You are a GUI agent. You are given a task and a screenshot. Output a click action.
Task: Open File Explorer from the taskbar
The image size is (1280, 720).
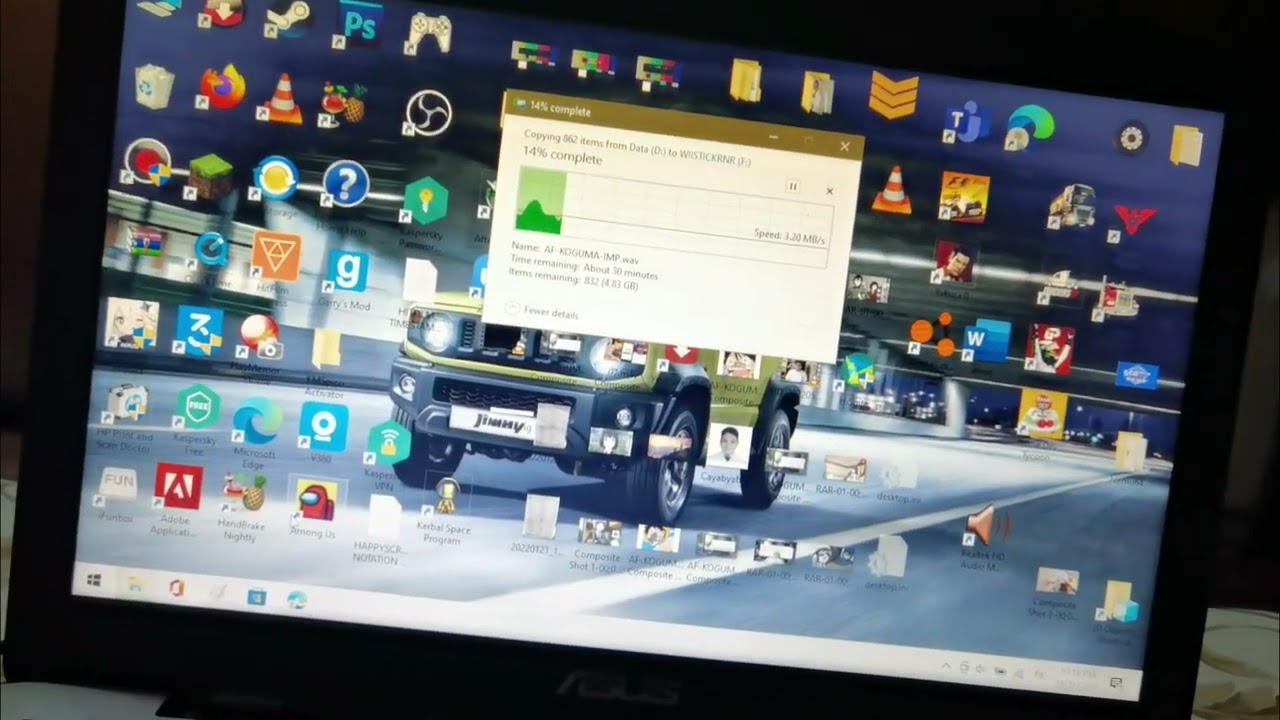(134, 584)
